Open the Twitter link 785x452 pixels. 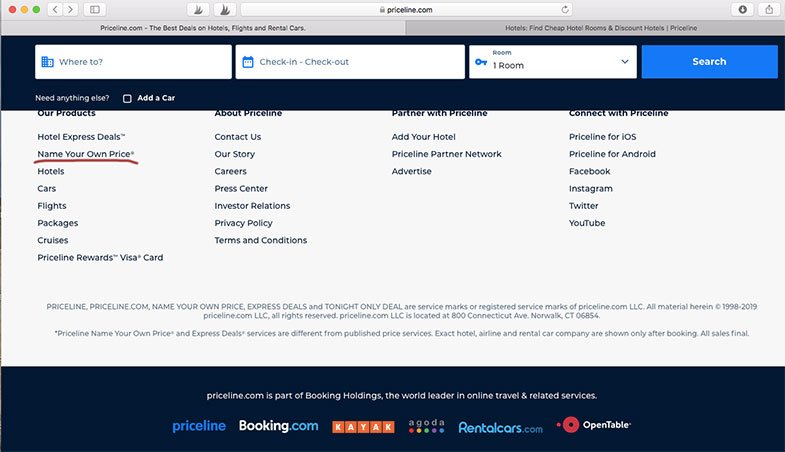(583, 206)
